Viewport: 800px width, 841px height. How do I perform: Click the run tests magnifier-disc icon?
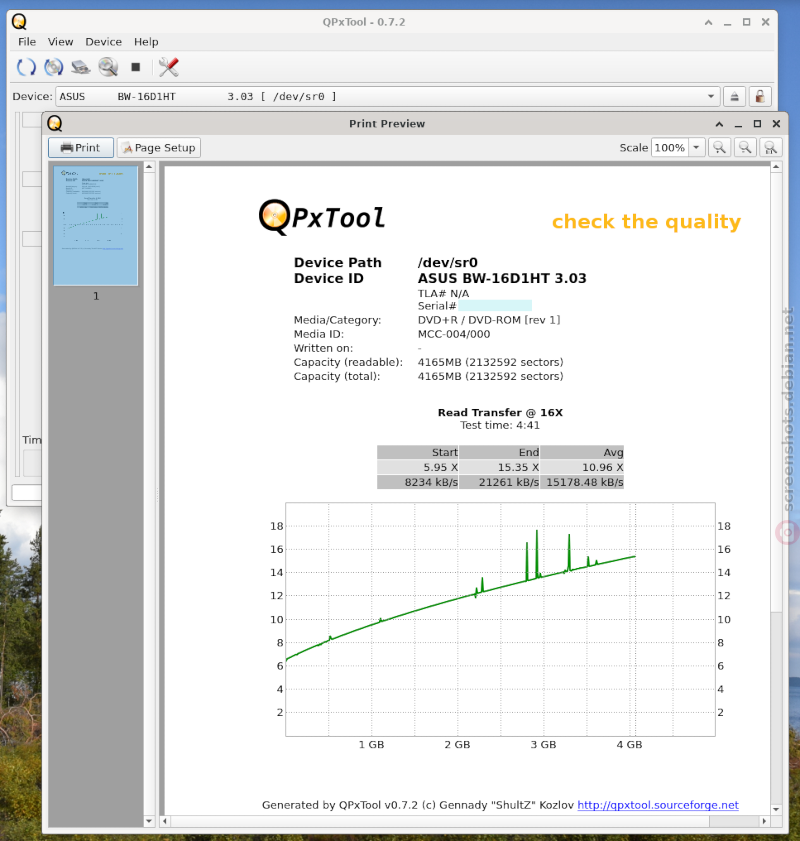[x=108, y=67]
